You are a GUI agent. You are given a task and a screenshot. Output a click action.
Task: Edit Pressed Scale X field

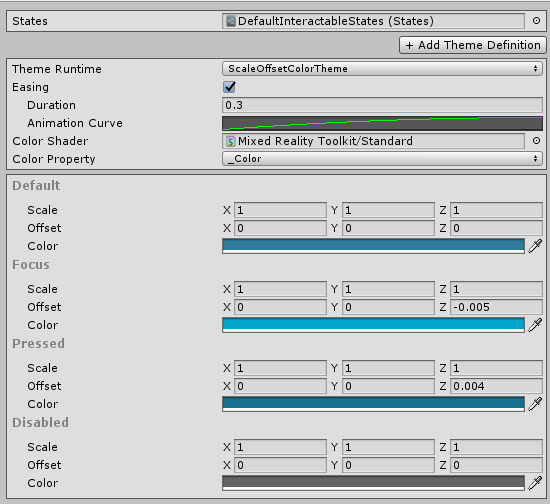280,368
